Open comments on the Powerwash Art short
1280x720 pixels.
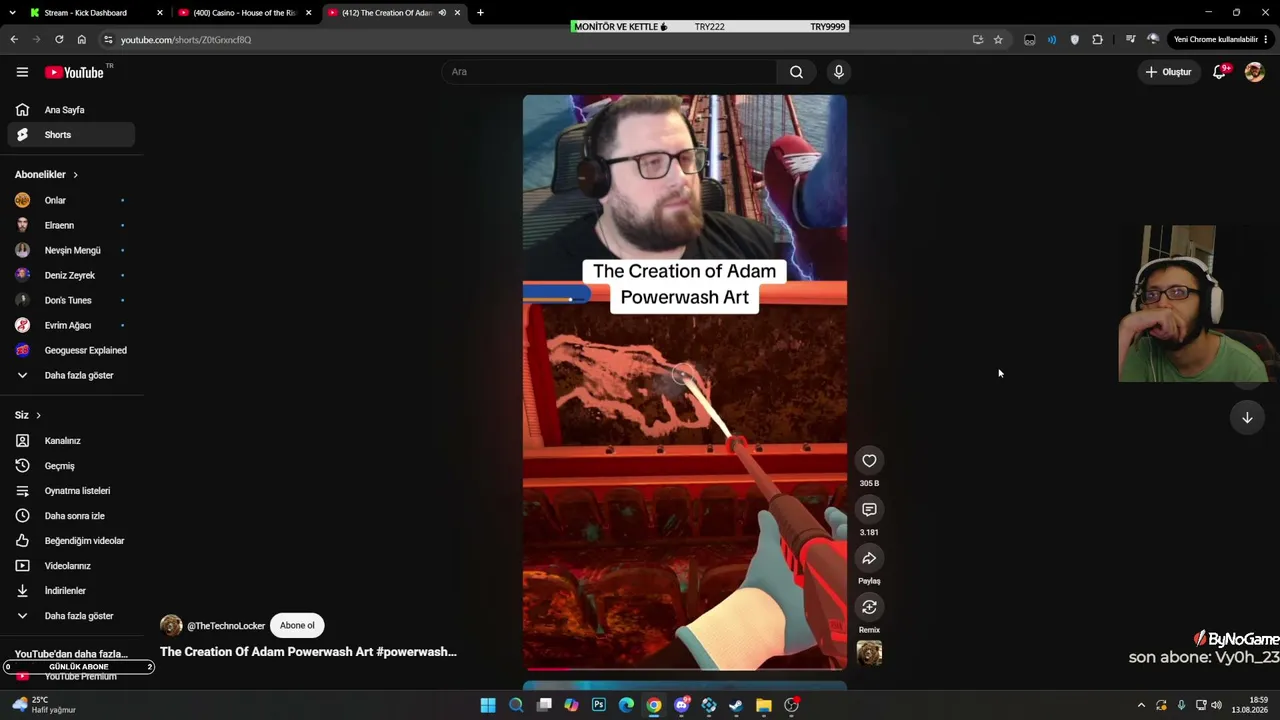pos(869,510)
